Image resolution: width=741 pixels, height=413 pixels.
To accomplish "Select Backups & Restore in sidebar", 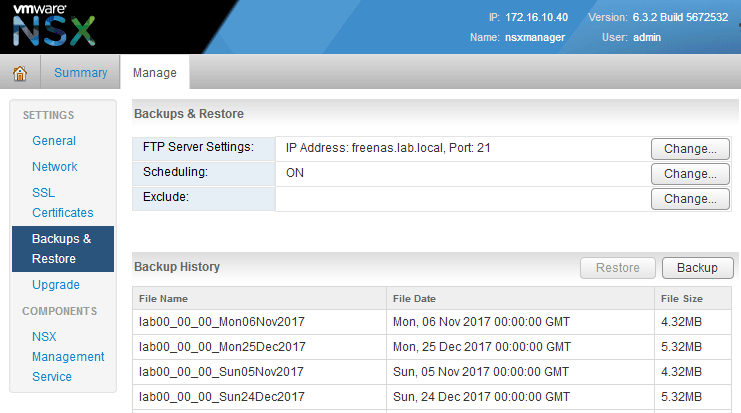I will [62, 249].
